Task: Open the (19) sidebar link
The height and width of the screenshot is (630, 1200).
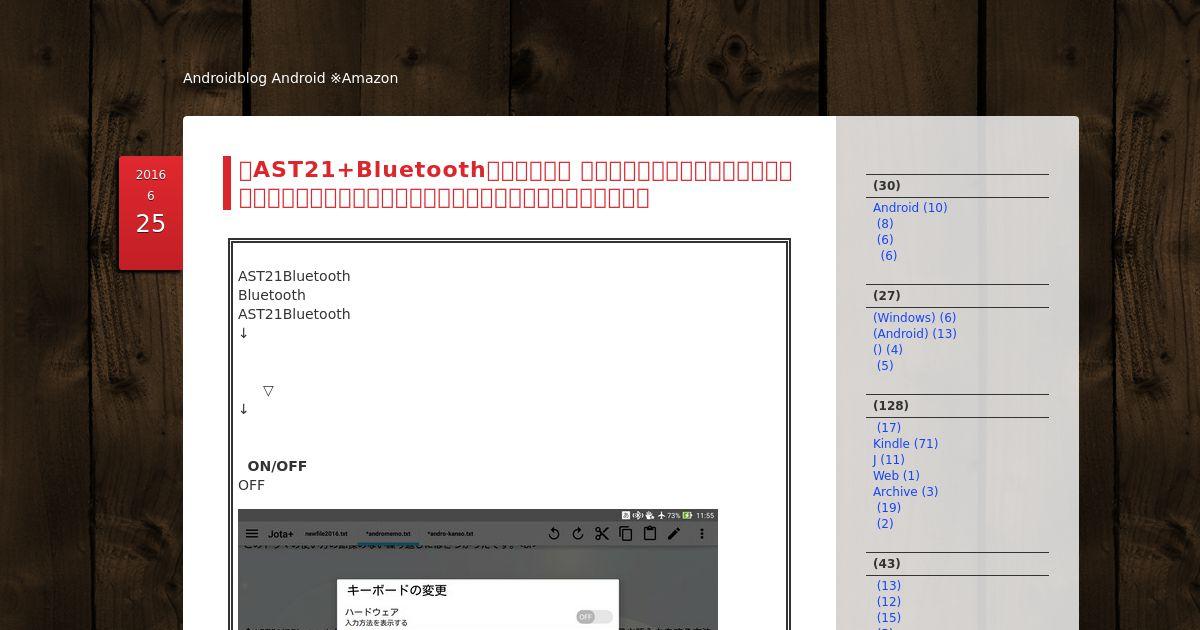Action: 889,508
